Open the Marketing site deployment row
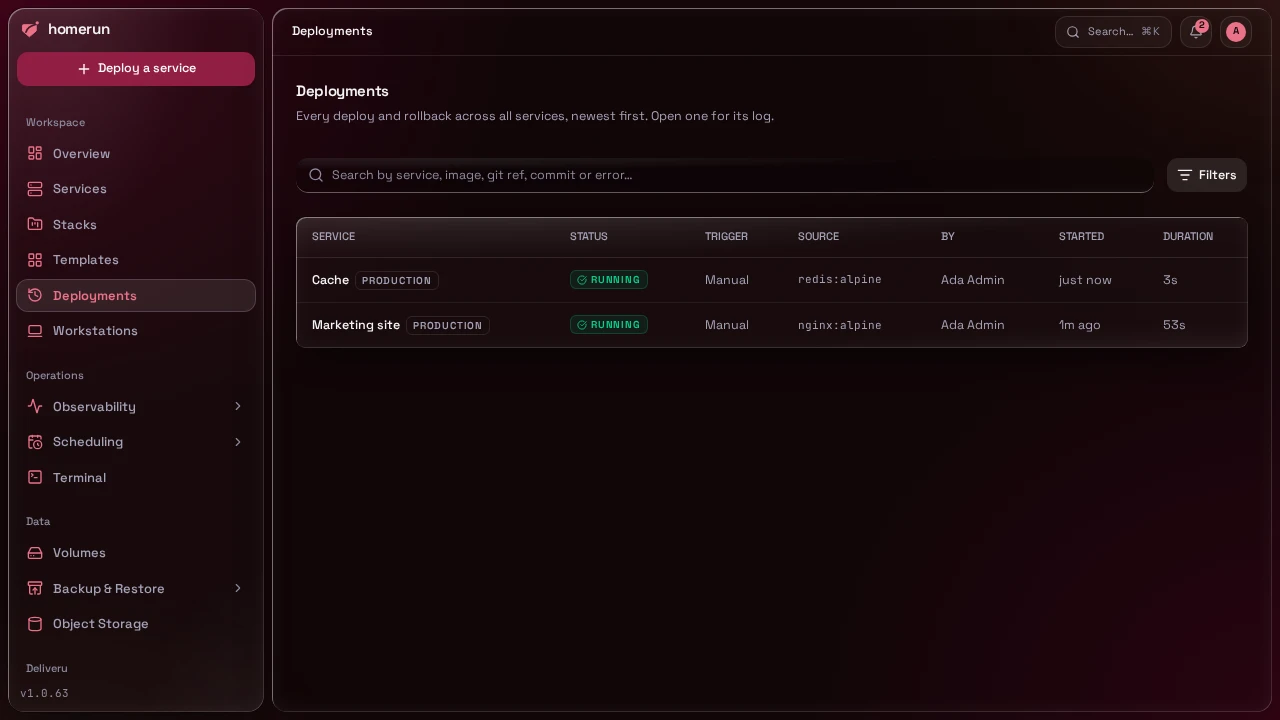Image resolution: width=1280 pixels, height=720 pixels. 772,325
